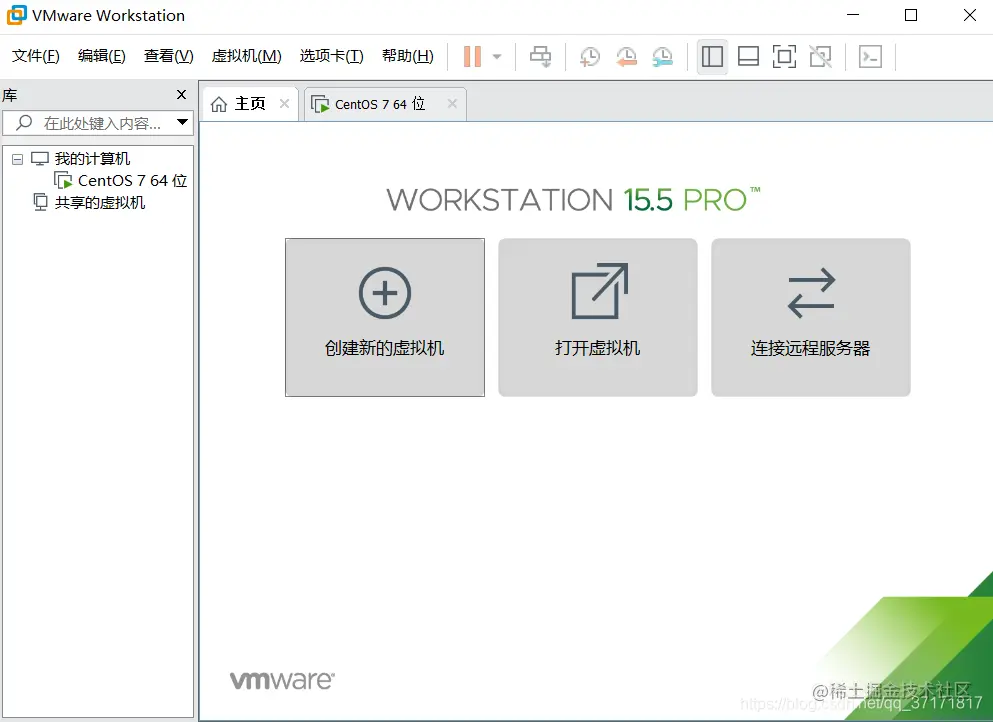Click the vmware logo at bottom

(x=282, y=680)
